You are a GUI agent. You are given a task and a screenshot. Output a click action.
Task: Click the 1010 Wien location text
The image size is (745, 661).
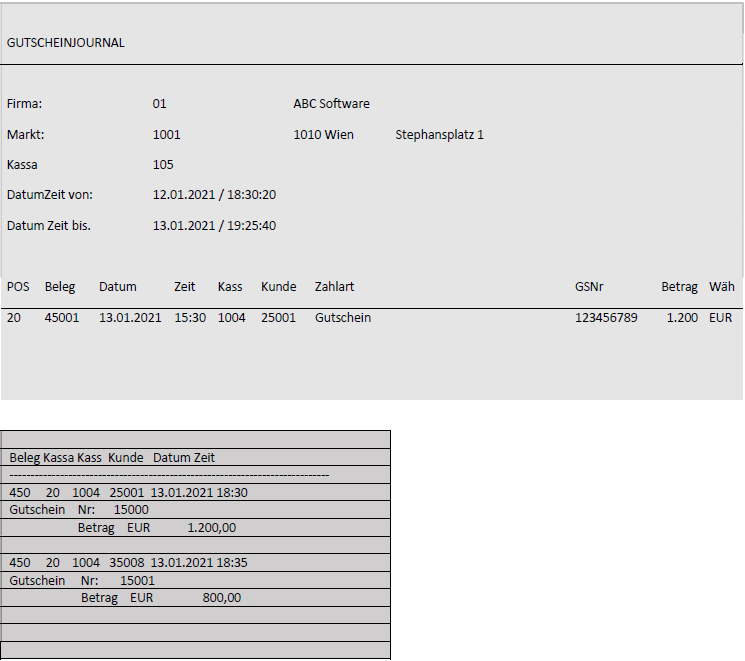(323, 134)
